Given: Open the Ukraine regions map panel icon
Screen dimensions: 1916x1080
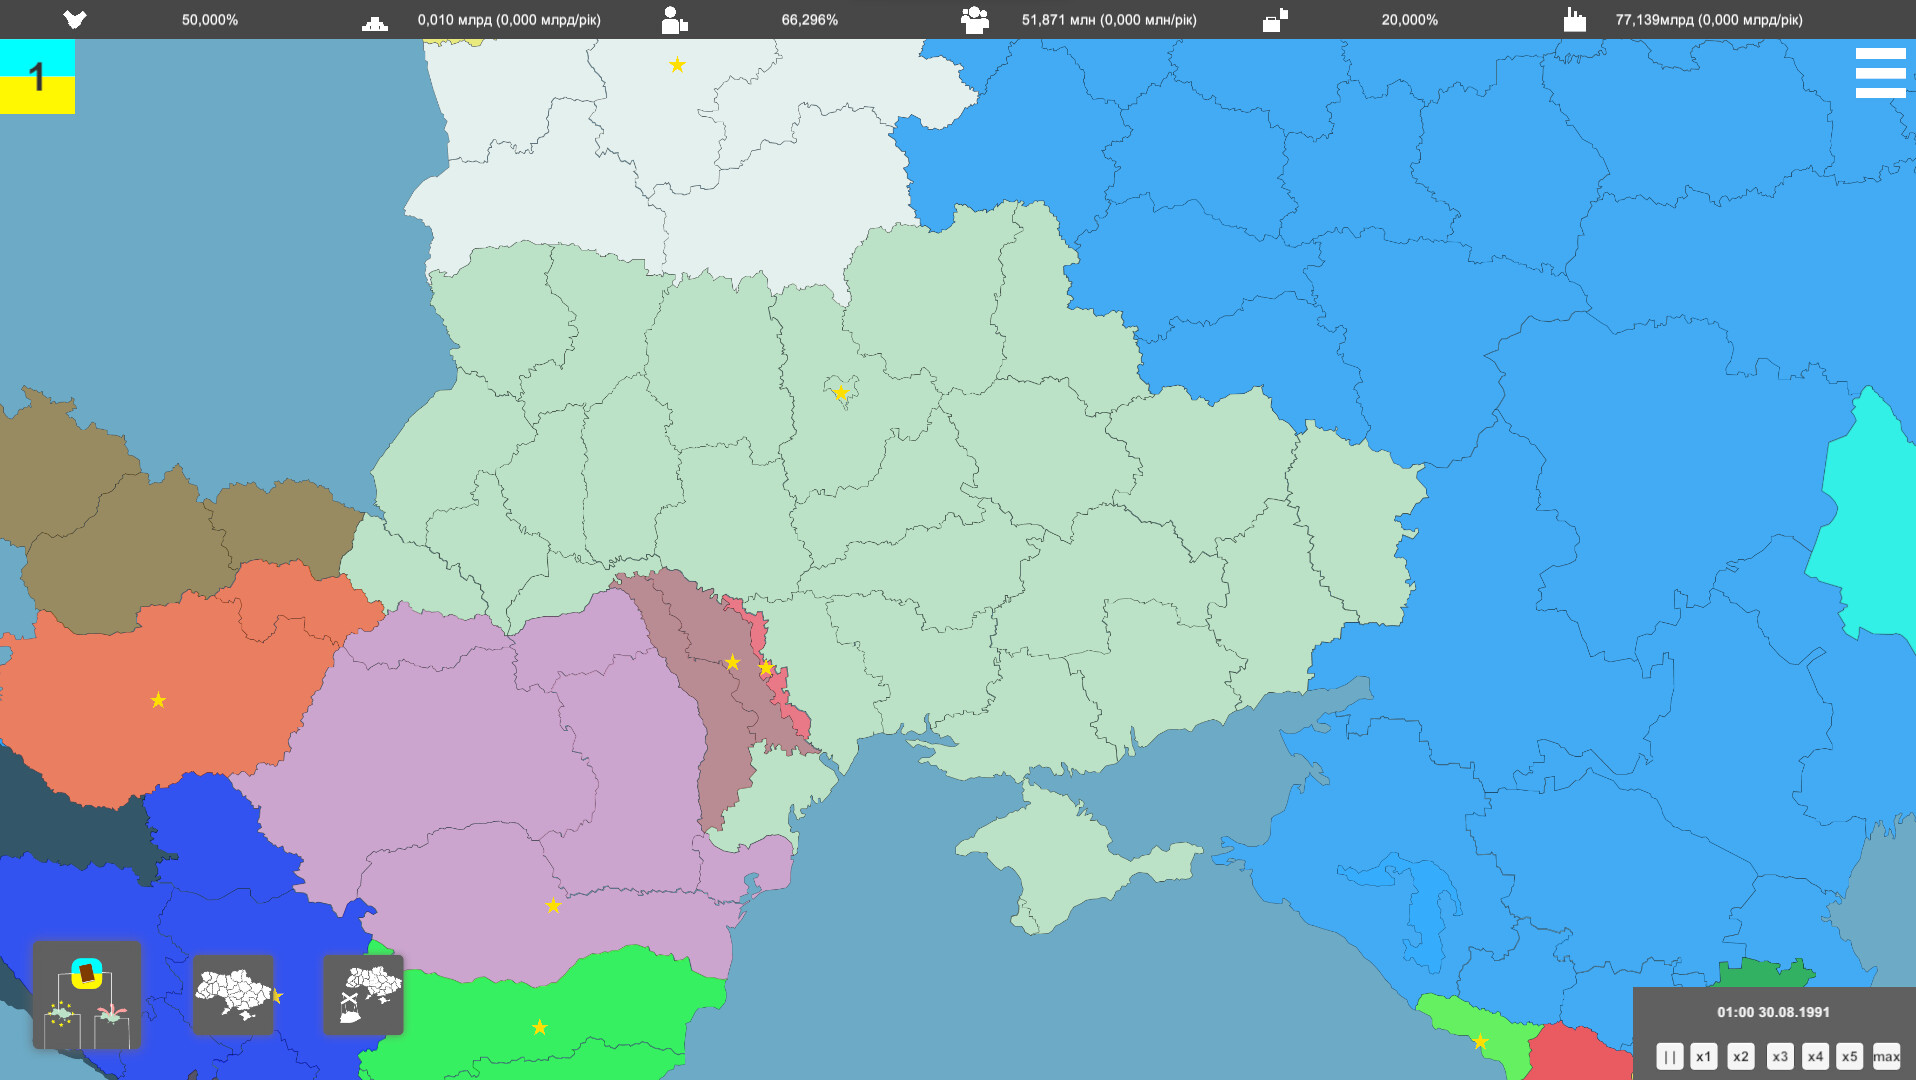Looking at the screenshot, I should click(x=233, y=995).
